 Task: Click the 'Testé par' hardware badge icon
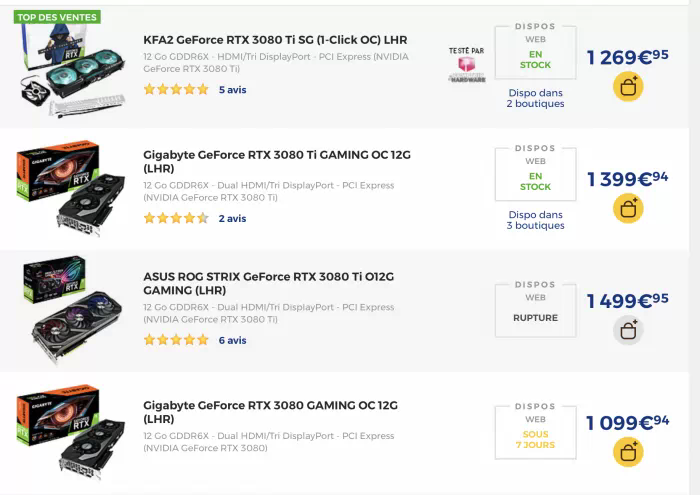coord(466,63)
